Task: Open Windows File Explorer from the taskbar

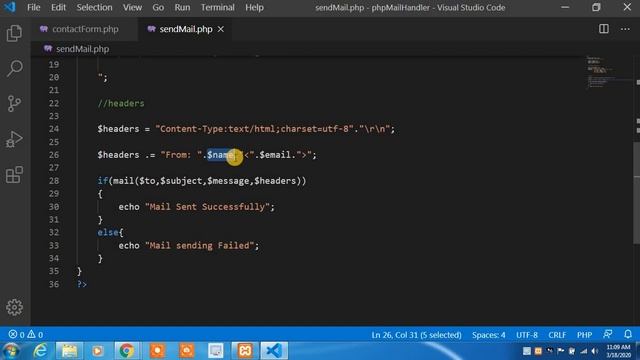Action: 69,351
